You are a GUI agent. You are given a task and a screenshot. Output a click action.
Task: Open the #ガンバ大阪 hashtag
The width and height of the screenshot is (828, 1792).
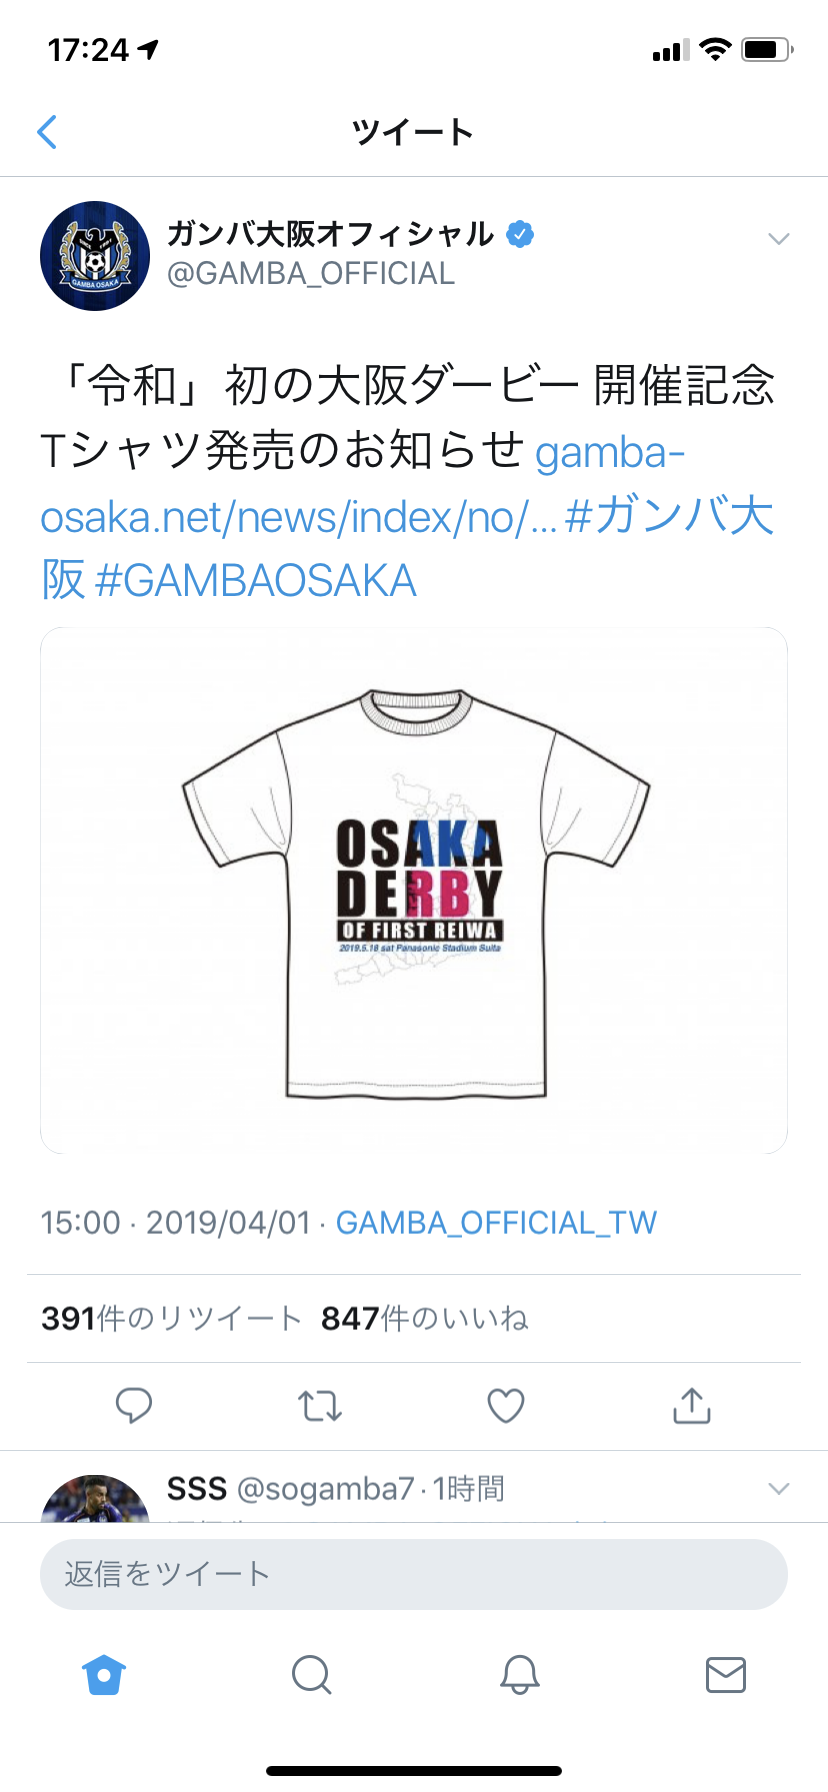(407, 548)
